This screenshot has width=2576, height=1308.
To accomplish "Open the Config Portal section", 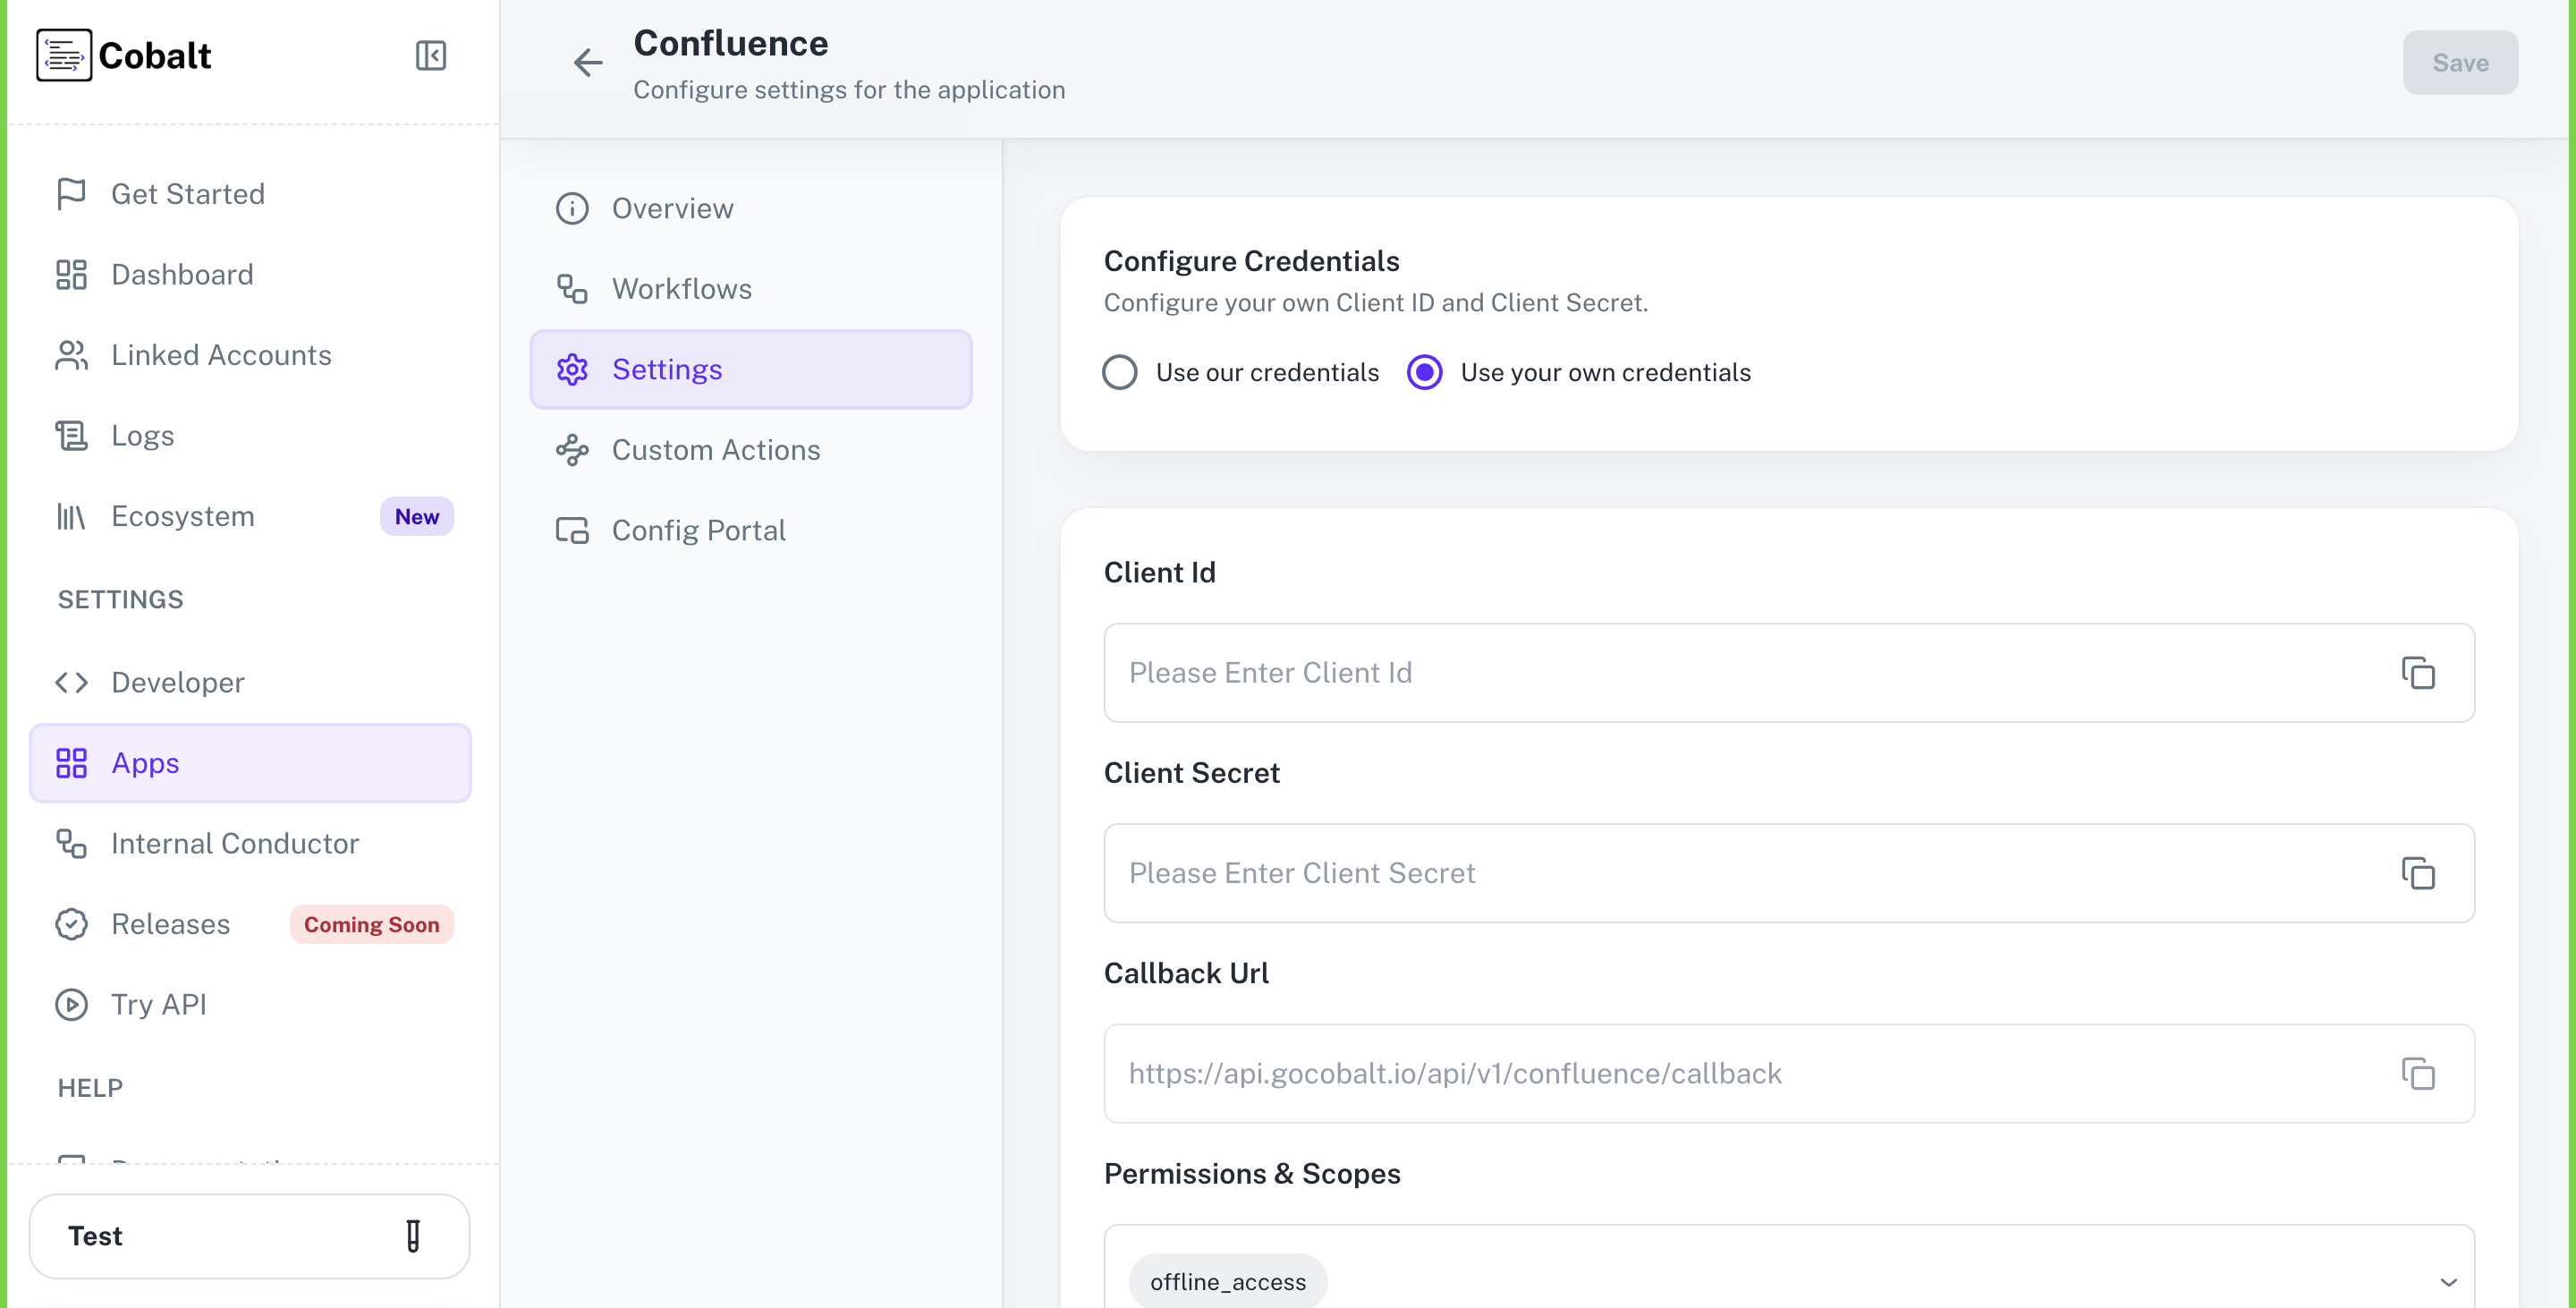I will coord(698,530).
